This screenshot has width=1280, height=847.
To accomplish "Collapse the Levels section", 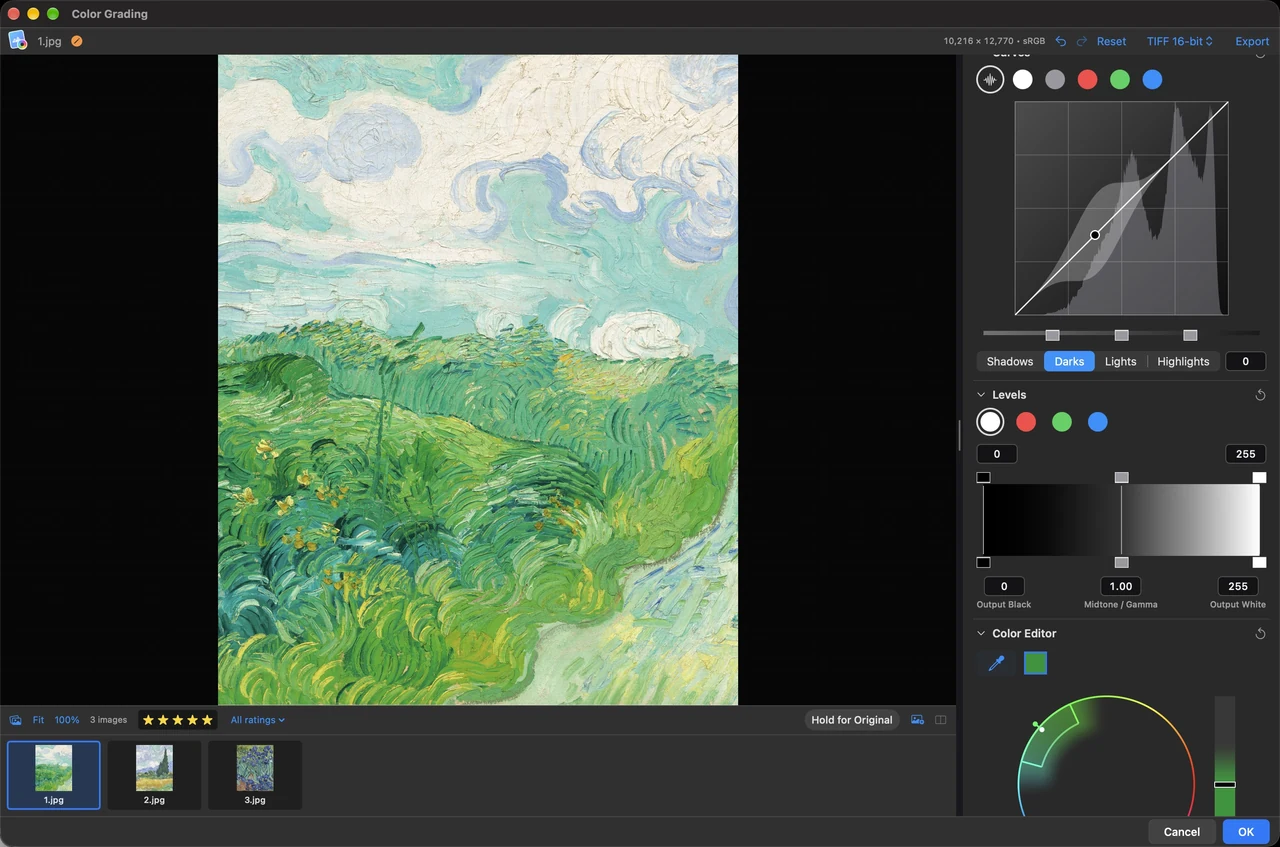I will point(982,395).
